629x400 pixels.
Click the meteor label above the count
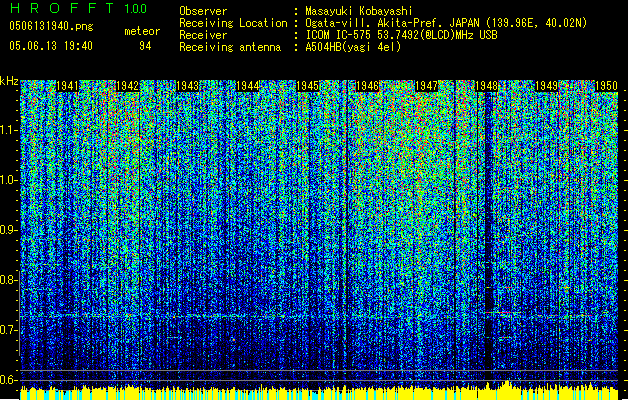point(142,31)
